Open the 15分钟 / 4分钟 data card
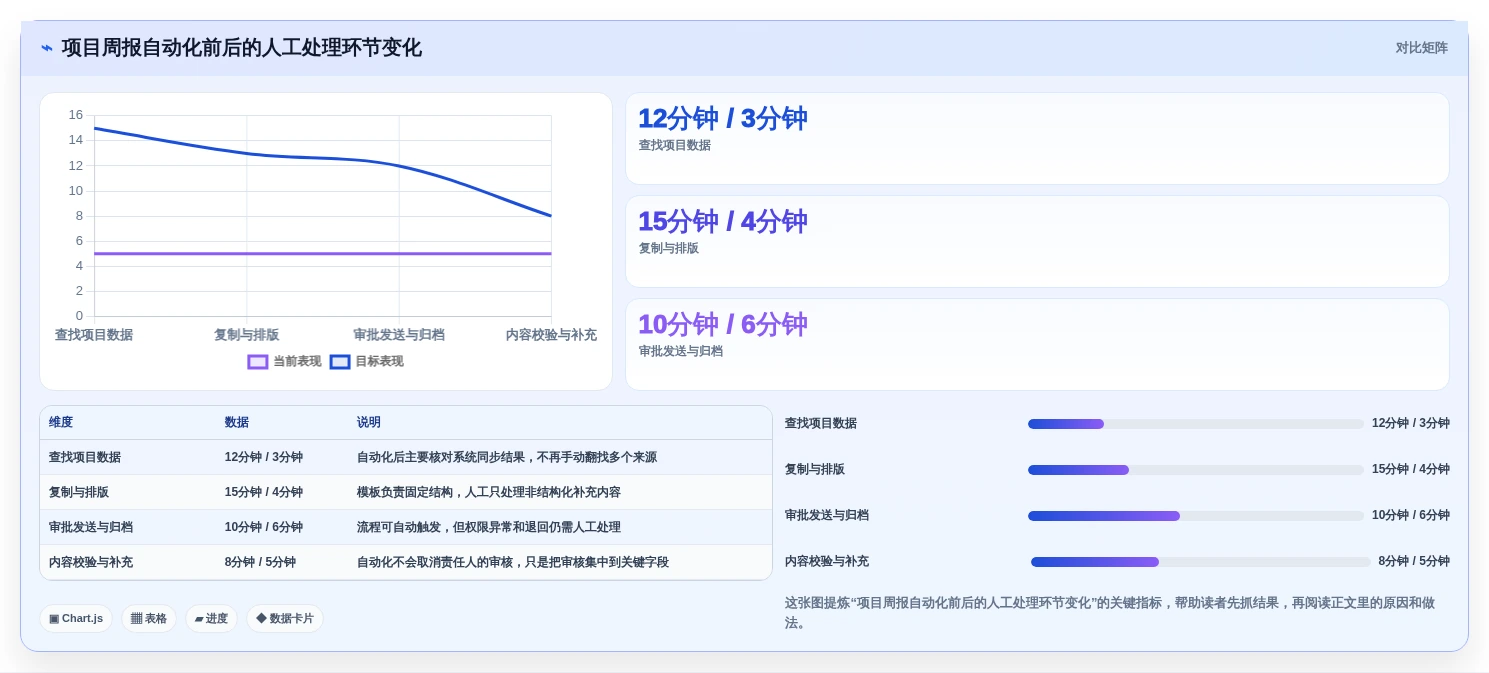Image resolution: width=1489 pixels, height=673 pixels. (x=1037, y=242)
